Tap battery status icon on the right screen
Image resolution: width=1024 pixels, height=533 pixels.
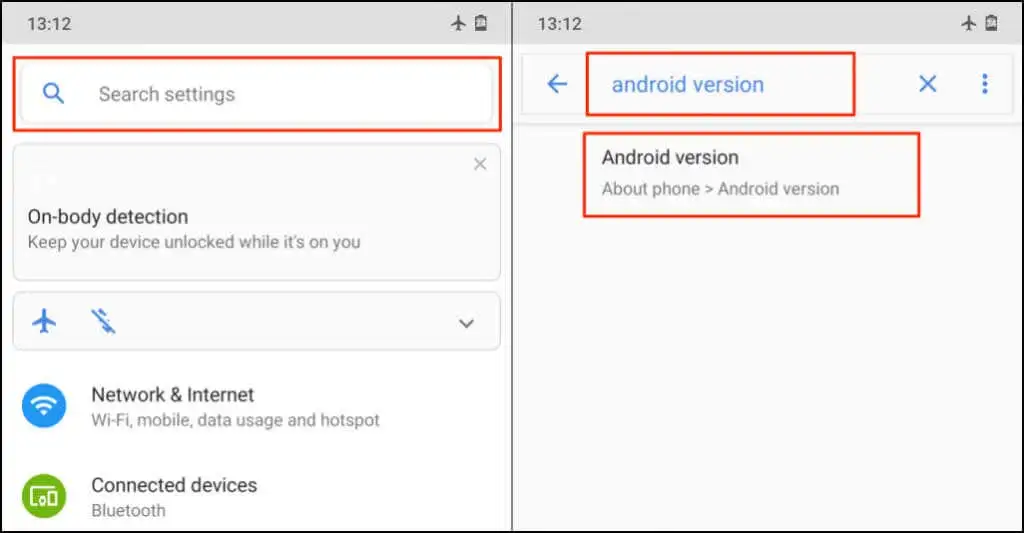coord(991,23)
